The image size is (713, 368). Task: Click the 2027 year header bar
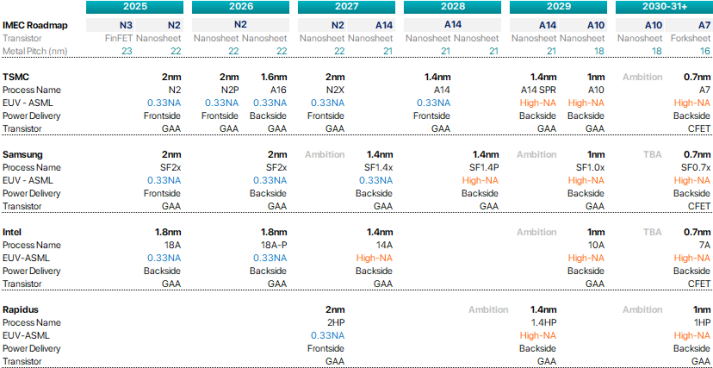346,7
